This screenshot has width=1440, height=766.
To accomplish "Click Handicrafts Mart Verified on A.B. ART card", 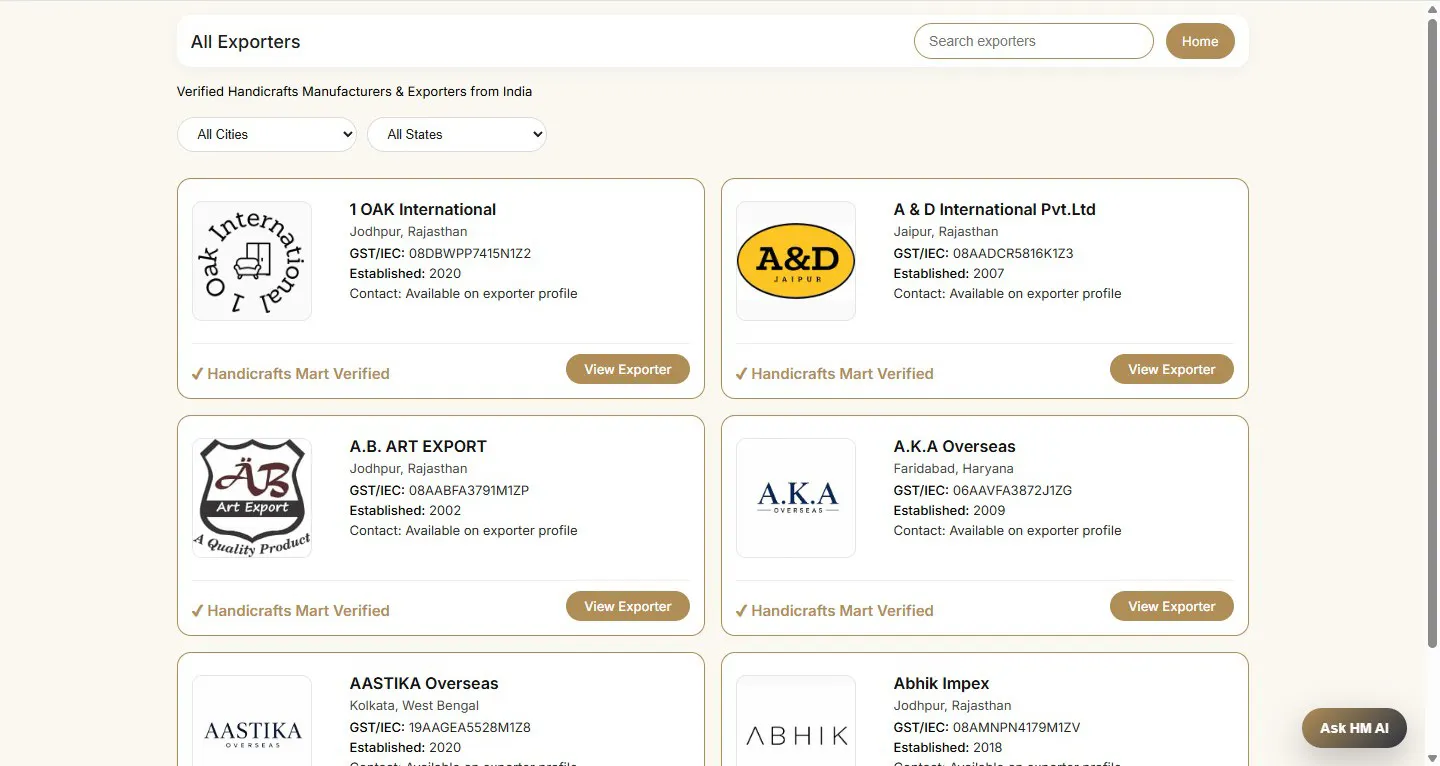I will [290, 610].
